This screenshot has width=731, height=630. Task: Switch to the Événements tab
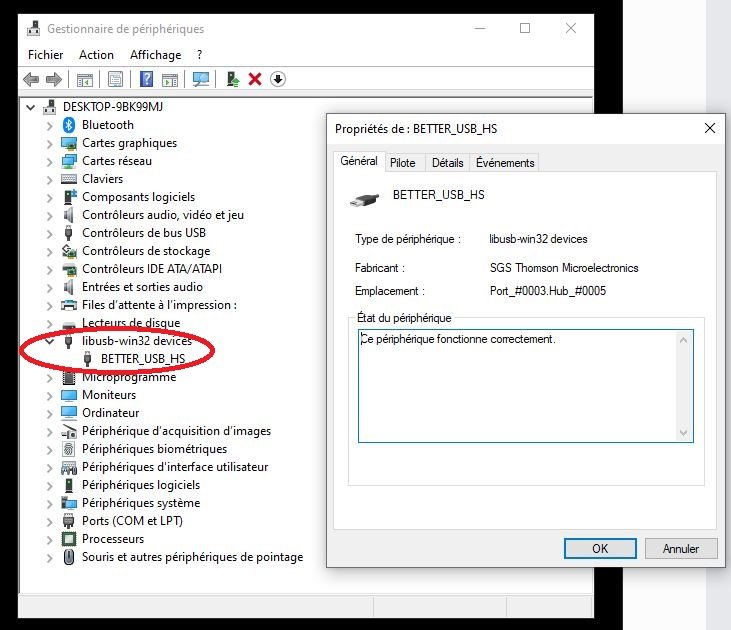tap(505, 163)
